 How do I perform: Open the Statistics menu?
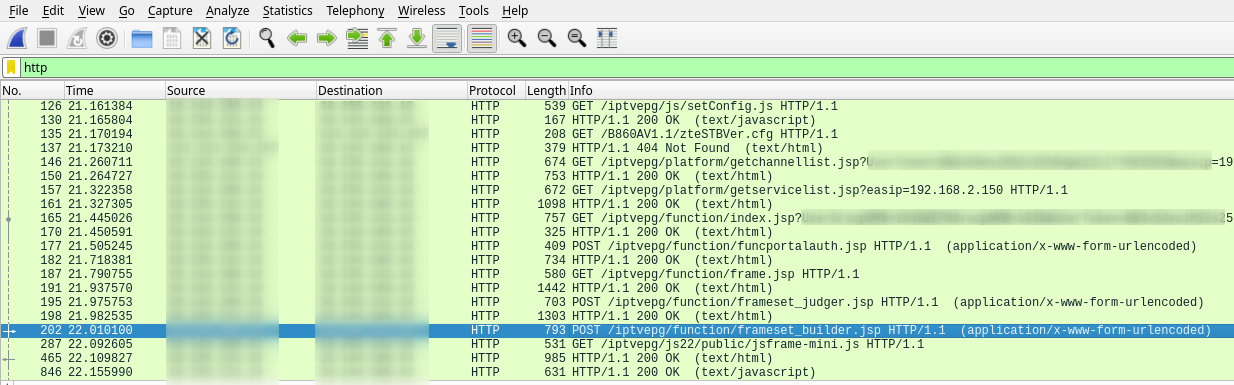[288, 10]
